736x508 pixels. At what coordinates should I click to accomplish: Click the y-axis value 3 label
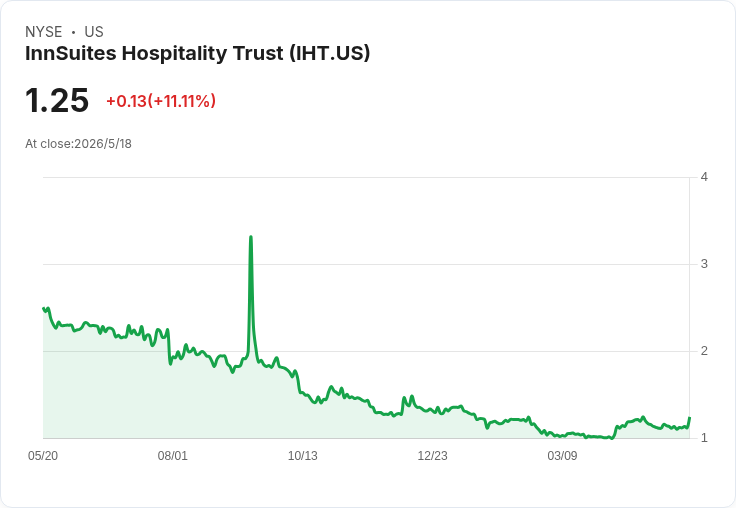[704, 264]
